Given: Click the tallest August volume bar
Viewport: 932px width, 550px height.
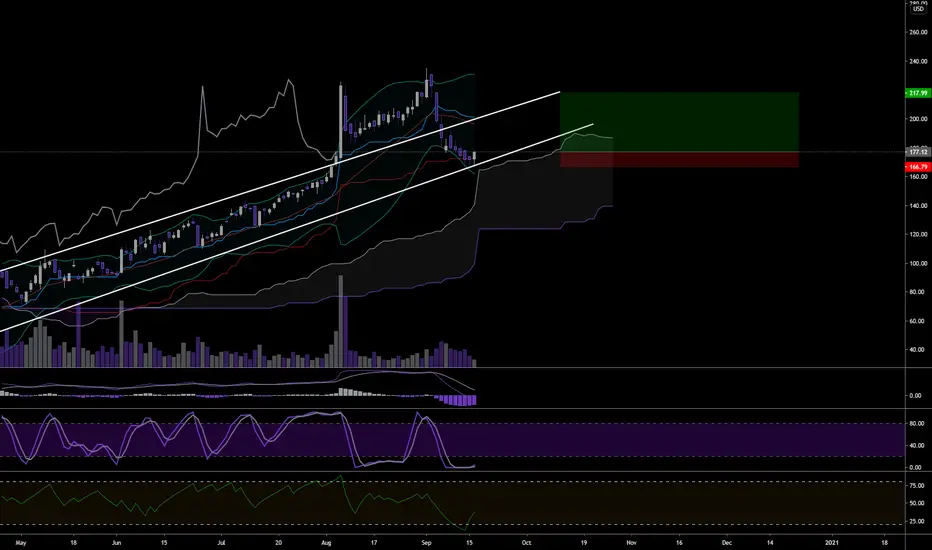Looking at the screenshot, I should coord(341,321).
